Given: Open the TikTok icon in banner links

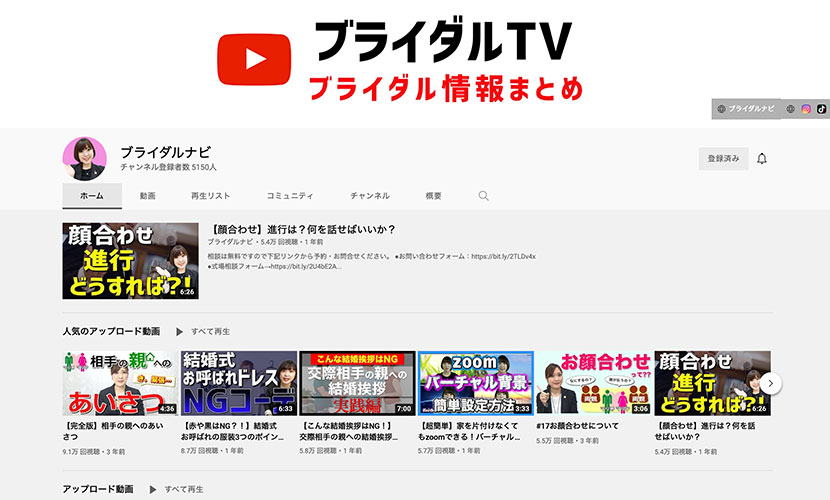Looking at the screenshot, I should [x=821, y=109].
